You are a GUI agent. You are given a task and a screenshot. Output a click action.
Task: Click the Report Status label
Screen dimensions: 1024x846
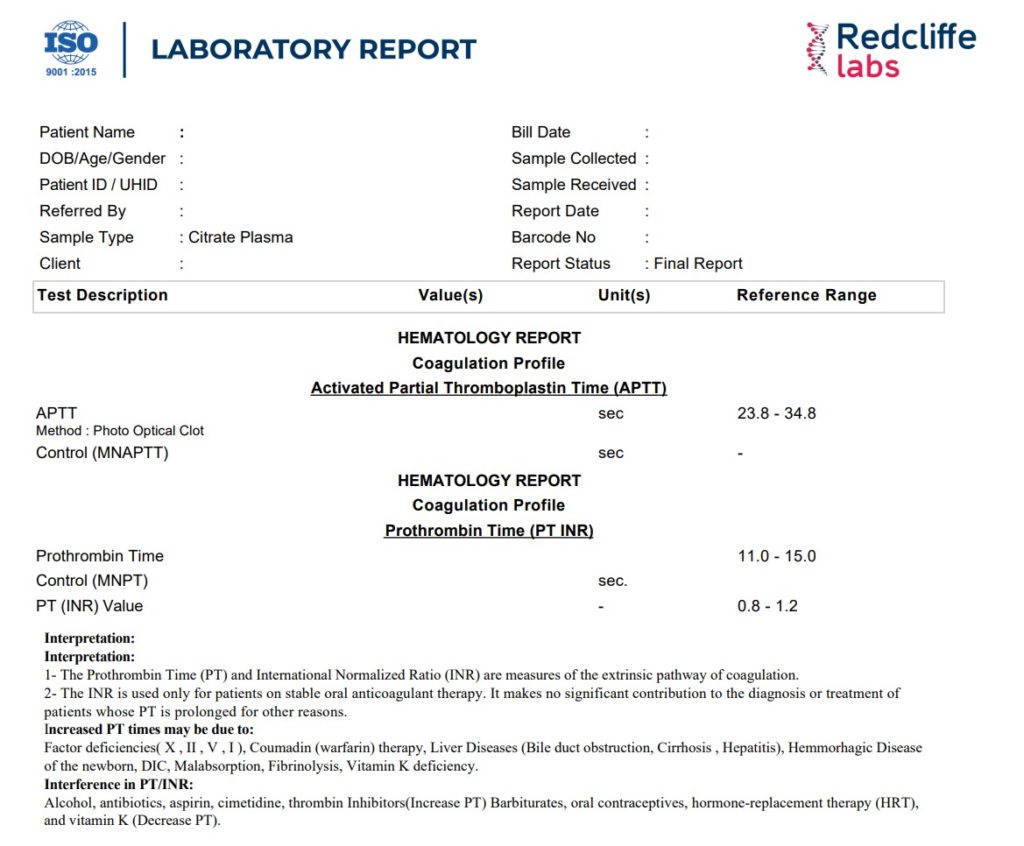[x=561, y=263]
